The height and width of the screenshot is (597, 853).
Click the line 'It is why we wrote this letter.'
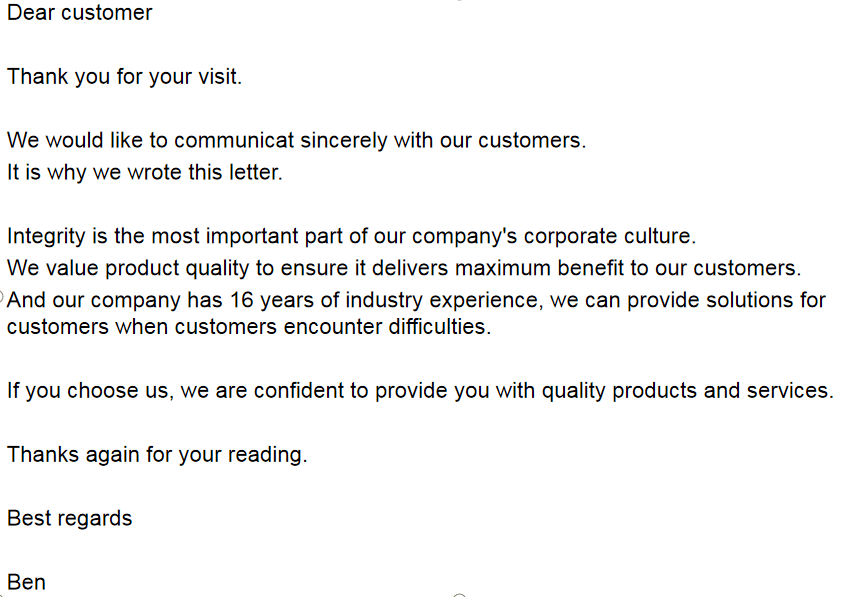pyautogui.click(x=145, y=173)
